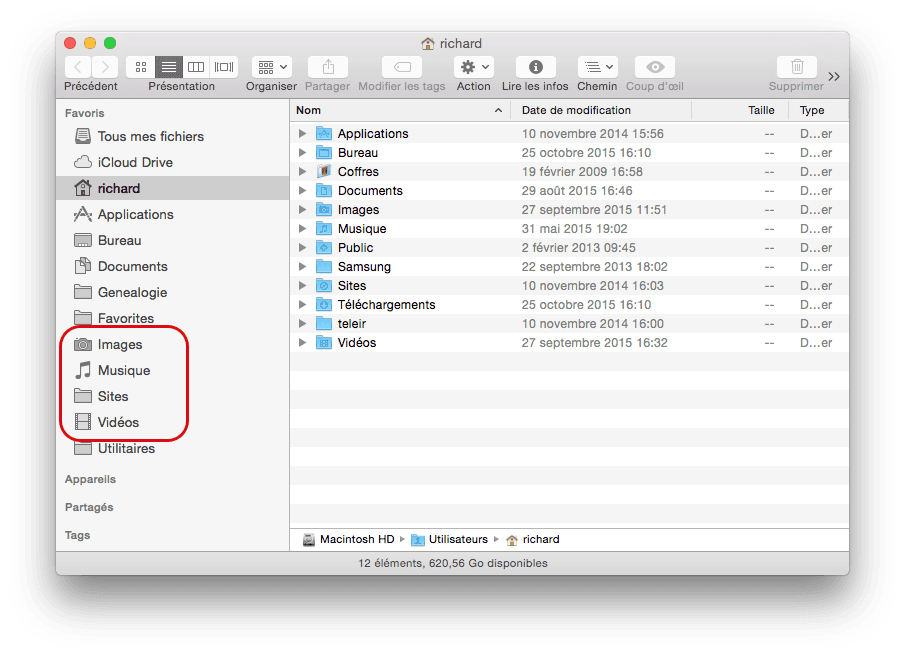Sort by Date de modification header

point(601,110)
